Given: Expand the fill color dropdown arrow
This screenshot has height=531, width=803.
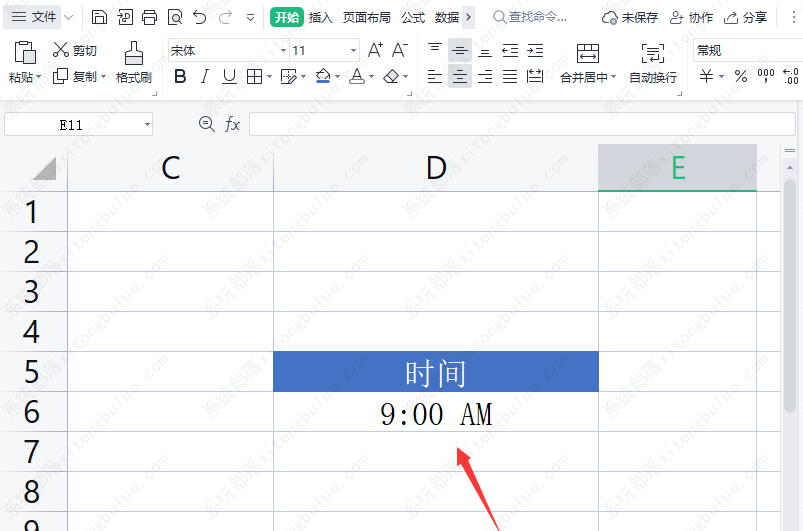Looking at the screenshot, I should pyautogui.click(x=337, y=77).
